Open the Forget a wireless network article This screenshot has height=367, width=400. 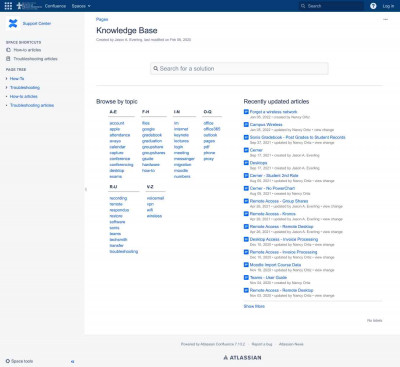273,112
